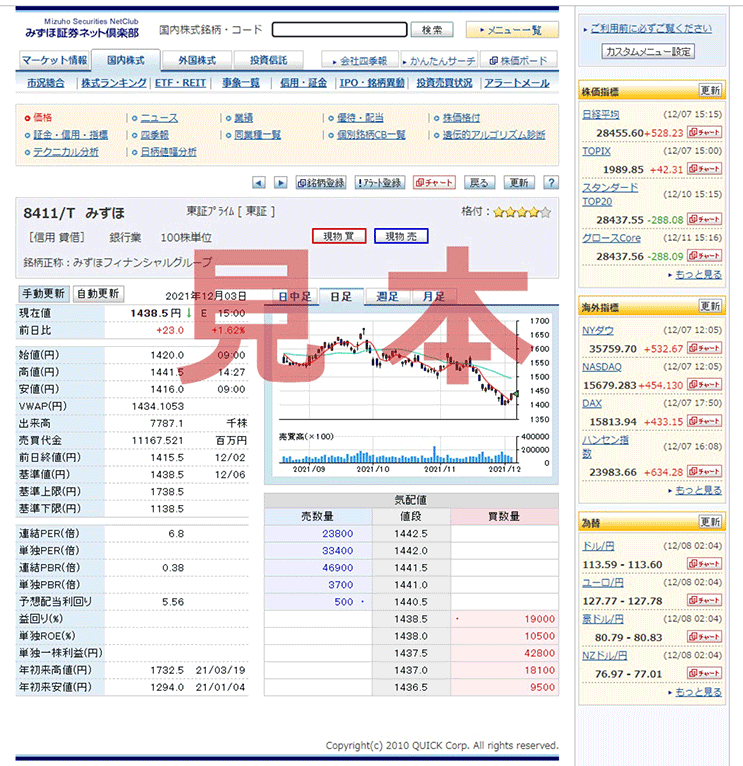
Task: Open the ご利用前に必ずご覧ください link
Action: [651, 28]
